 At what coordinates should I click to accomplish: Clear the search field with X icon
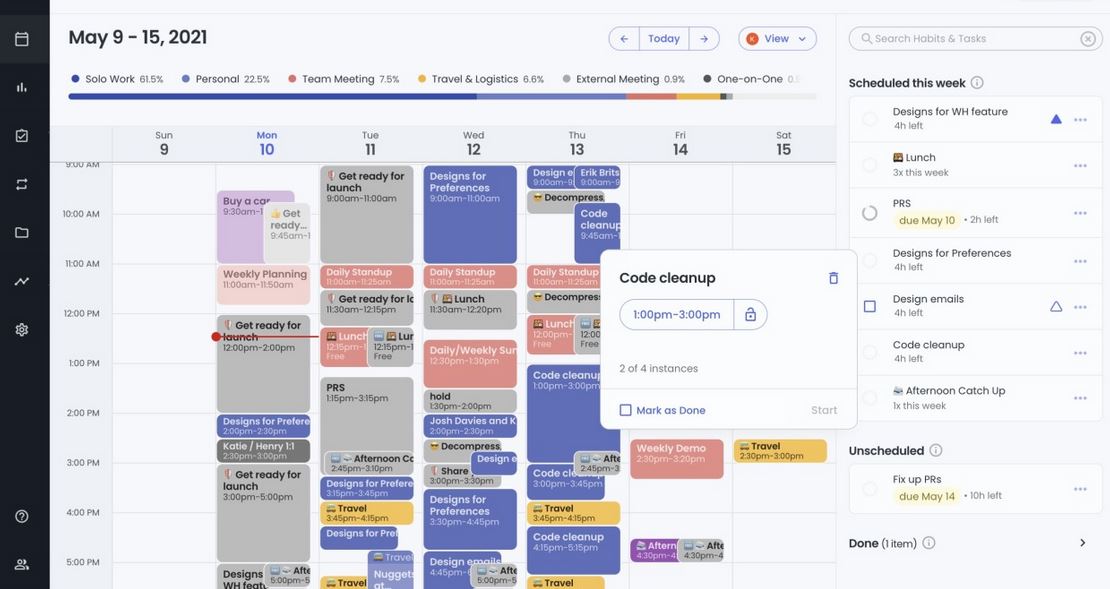coord(1088,39)
